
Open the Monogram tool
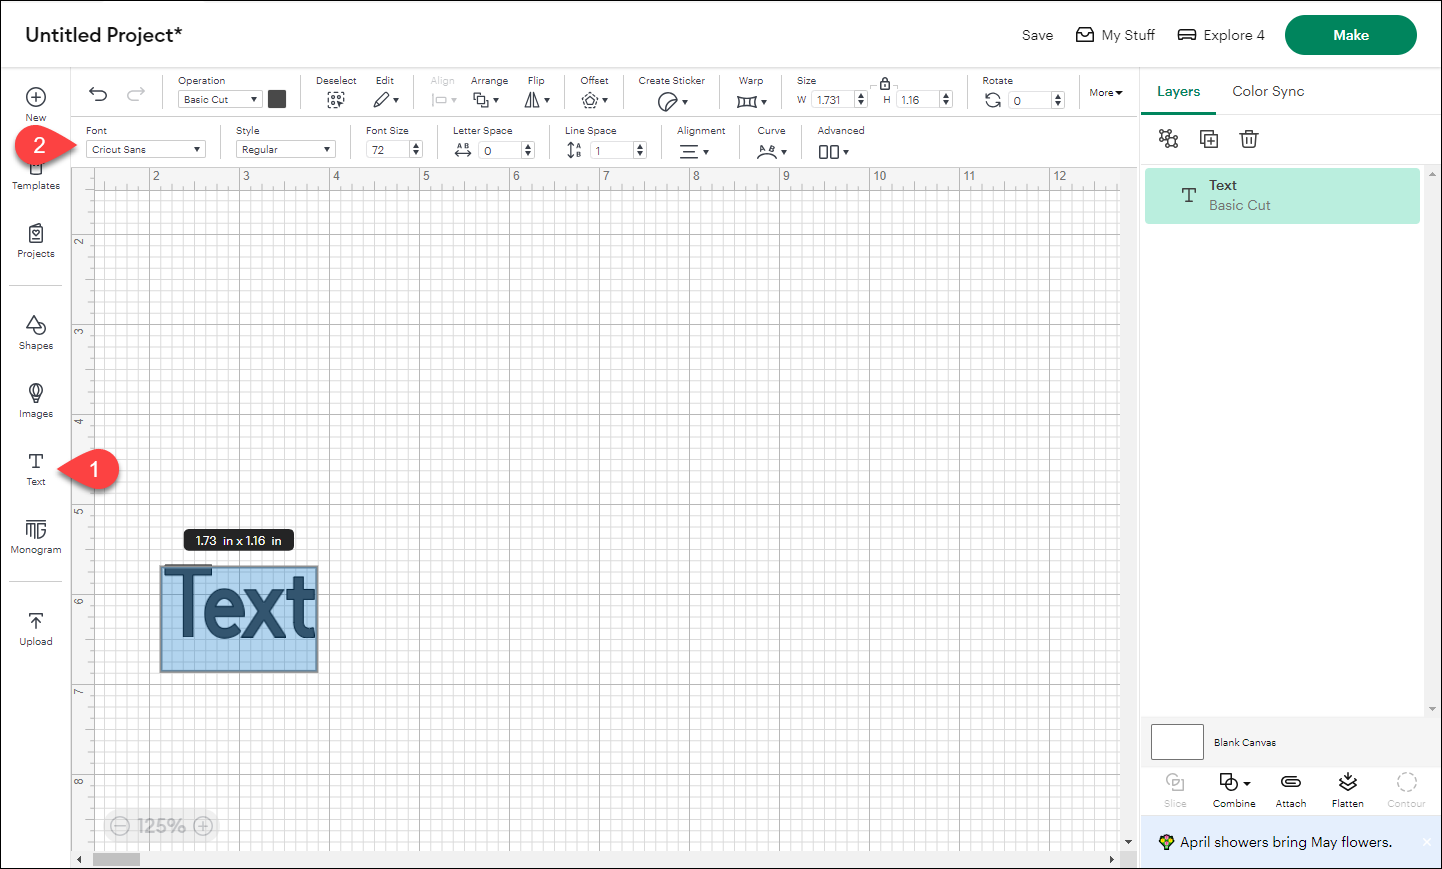35,538
